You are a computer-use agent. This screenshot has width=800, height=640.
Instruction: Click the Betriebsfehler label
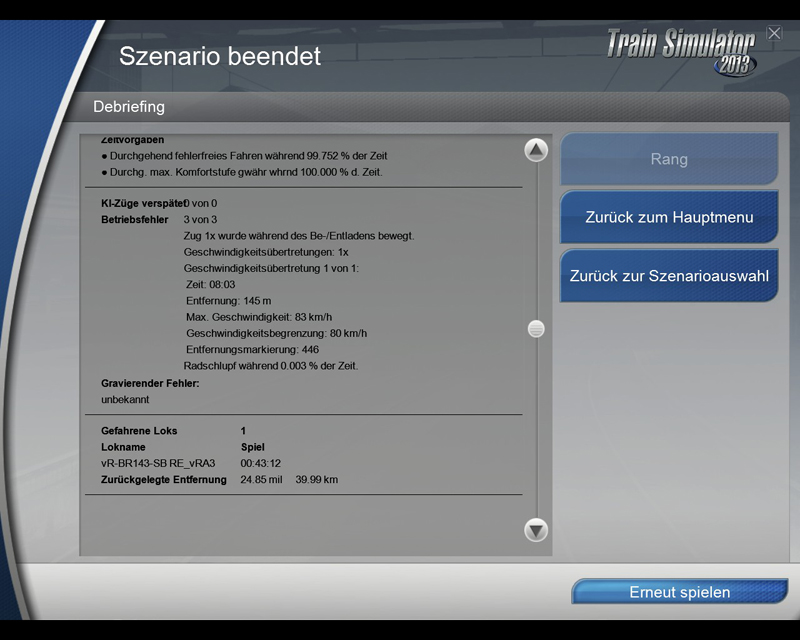click(135, 219)
